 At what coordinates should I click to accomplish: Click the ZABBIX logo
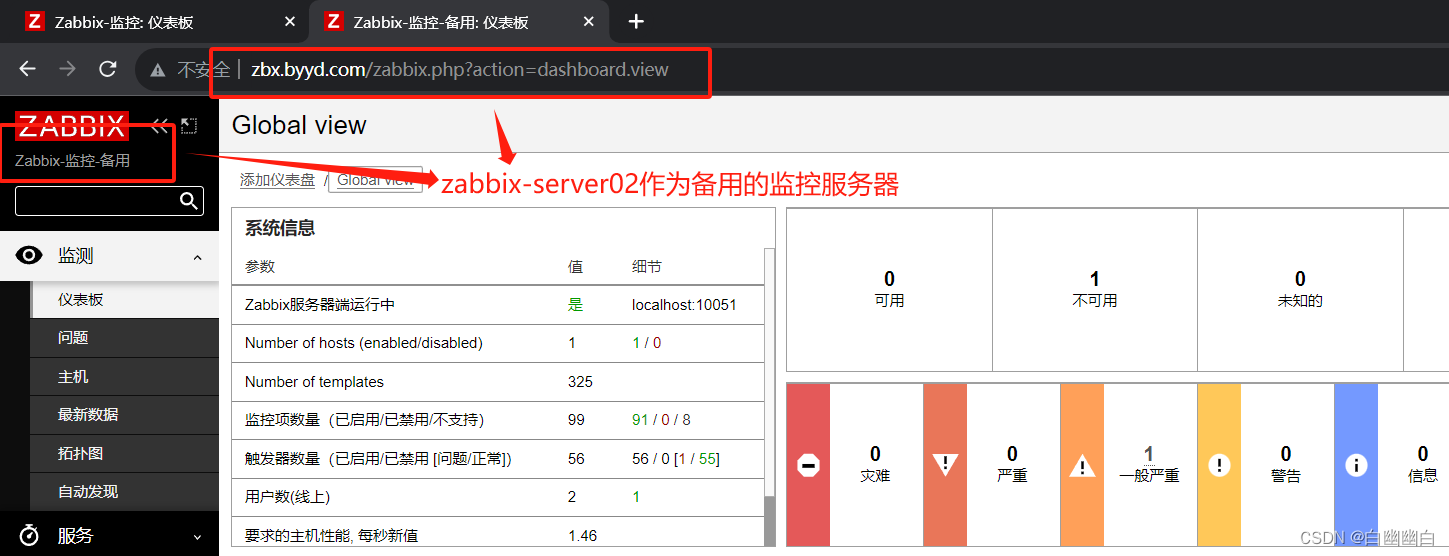point(71,127)
